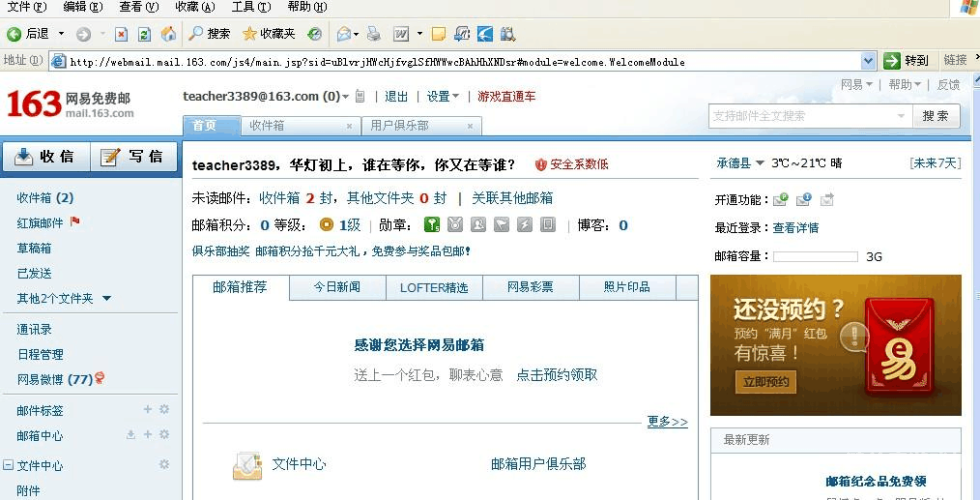Click the red flag icon beside 红旗邮件
The image size is (980, 500).
point(74,221)
